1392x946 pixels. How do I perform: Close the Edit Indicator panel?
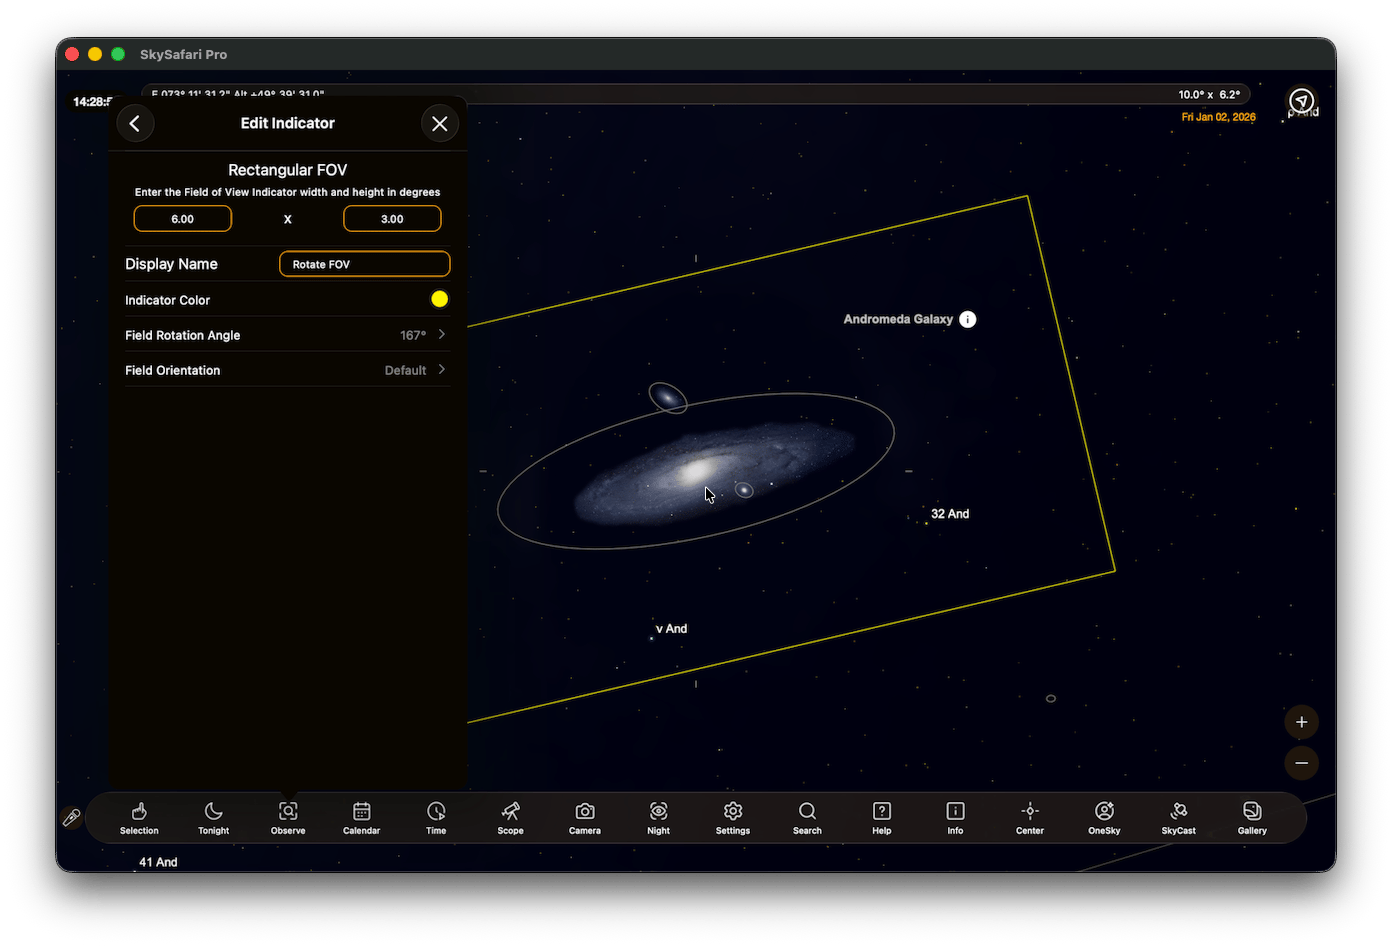pyautogui.click(x=439, y=123)
